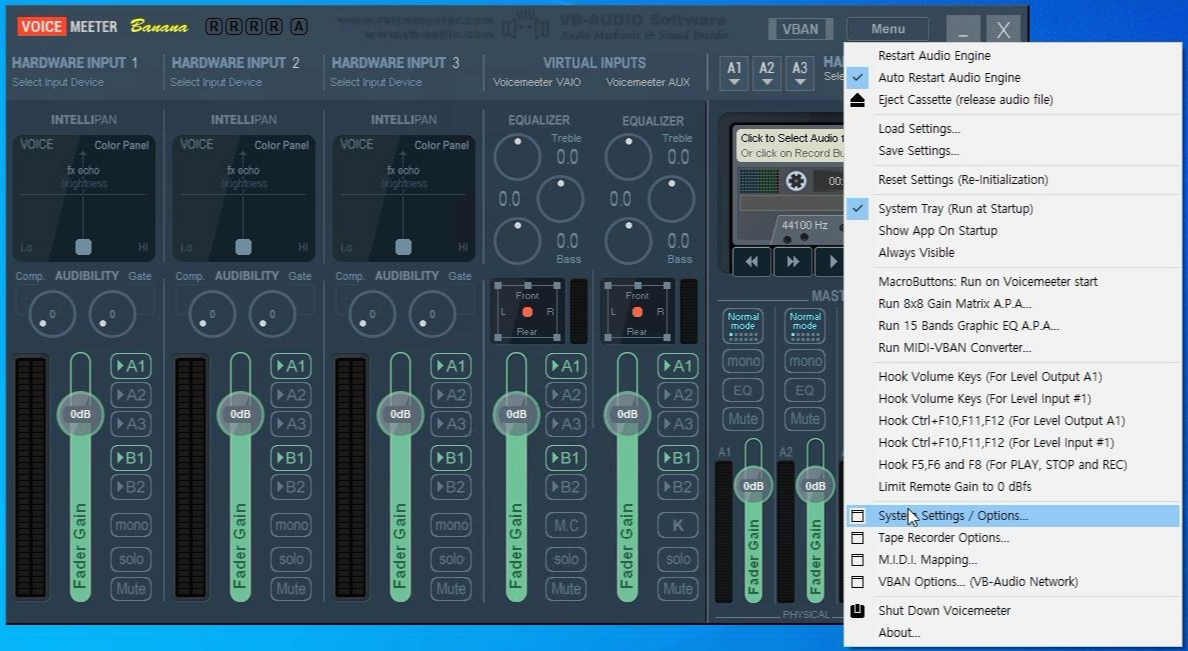This screenshot has height=651, width=1188.
Task: Toggle K button on Voicemeeter AUX strip
Action: [x=677, y=525]
